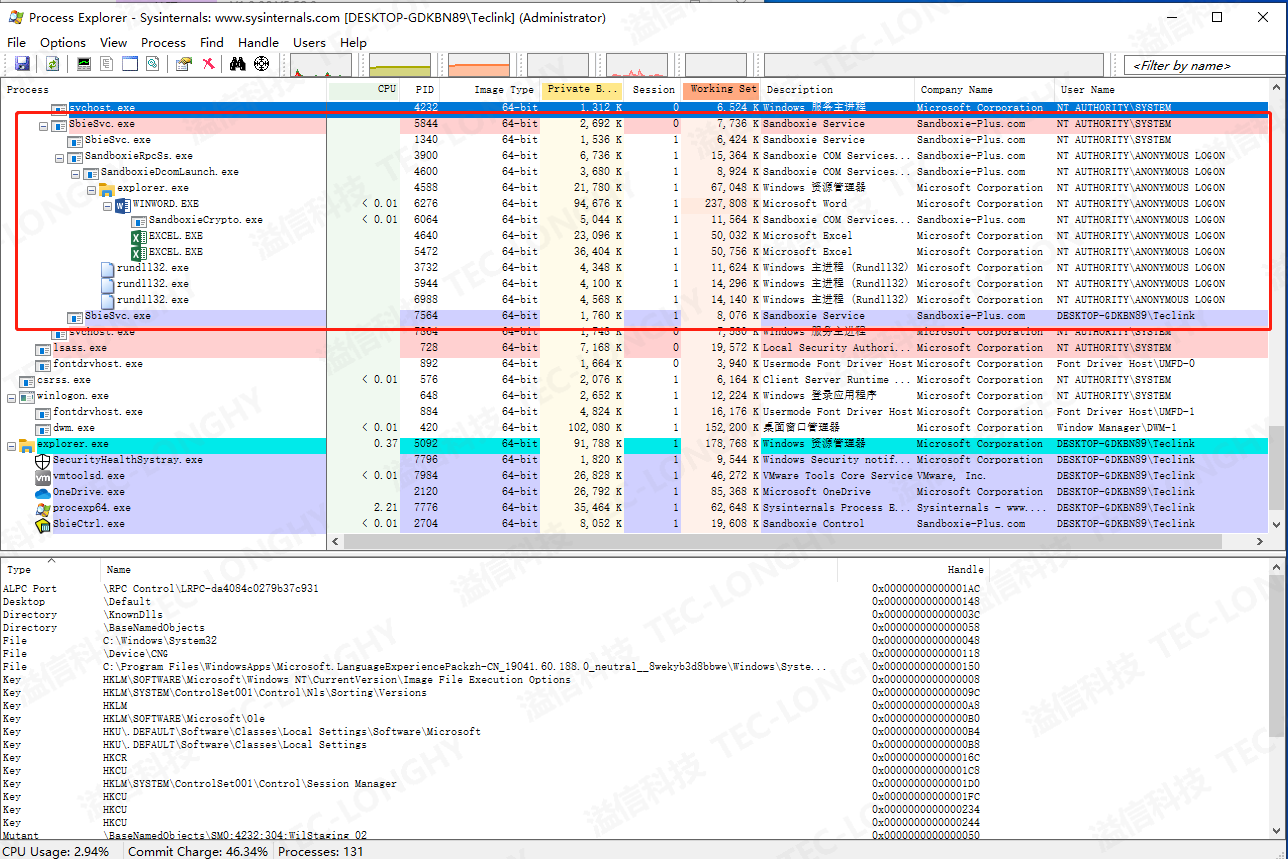Click the Process Explorer title bar icon
The height and width of the screenshot is (859, 1288).
[16, 17]
